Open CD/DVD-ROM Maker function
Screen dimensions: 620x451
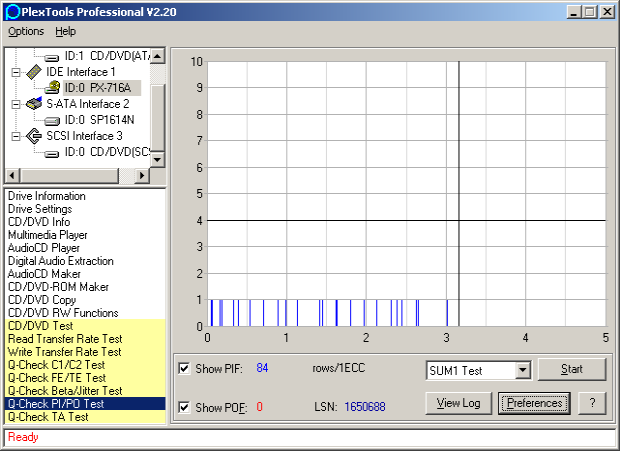click(x=58, y=287)
